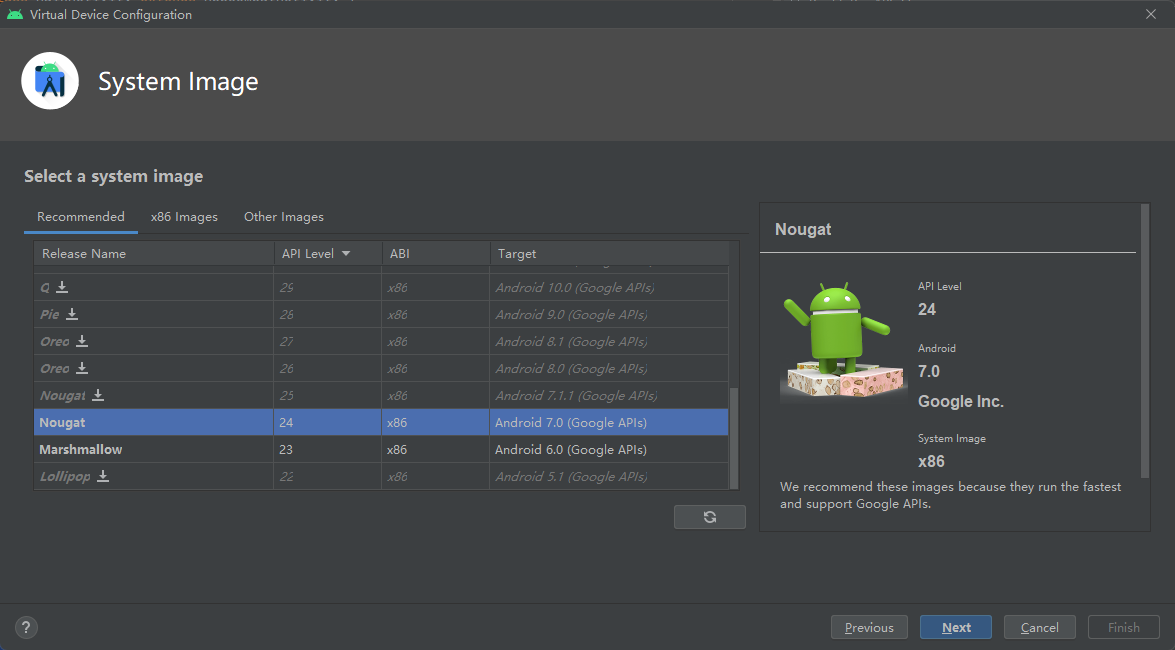The width and height of the screenshot is (1175, 650).
Task: Cancel the device configuration
Action: click(1039, 628)
